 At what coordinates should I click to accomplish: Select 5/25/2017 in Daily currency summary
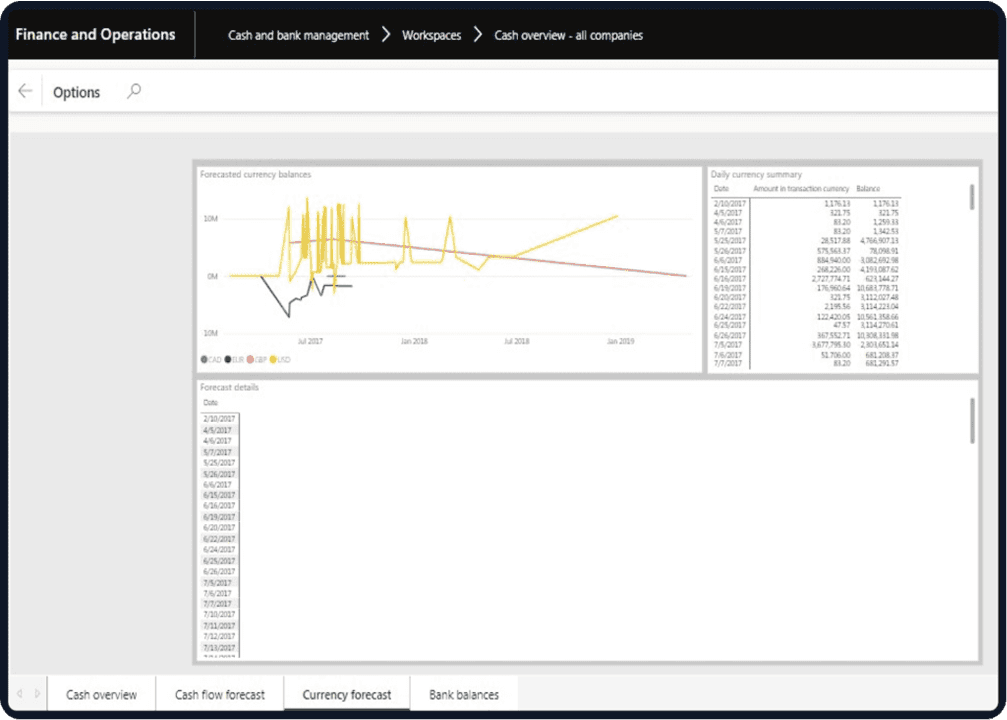coord(730,241)
